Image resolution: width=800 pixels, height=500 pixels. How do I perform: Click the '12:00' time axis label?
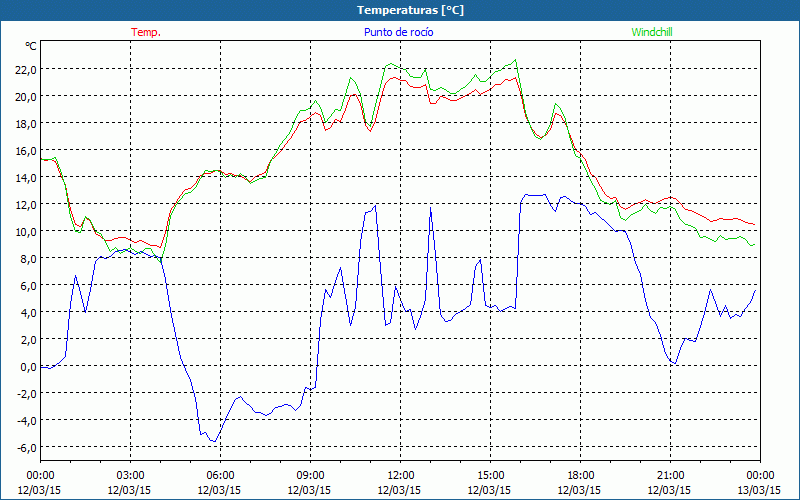[x=400, y=476]
